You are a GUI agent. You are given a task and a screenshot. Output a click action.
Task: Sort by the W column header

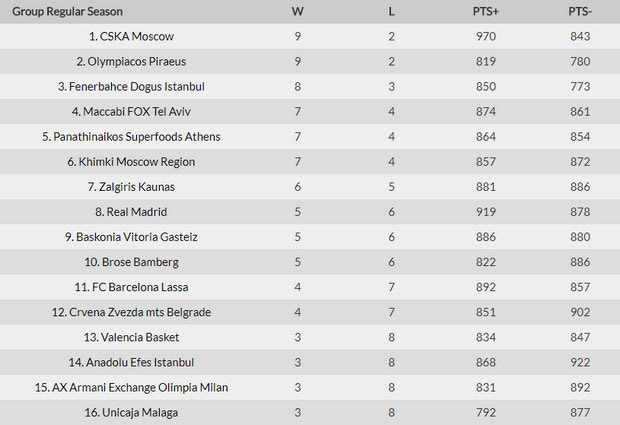pos(298,11)
